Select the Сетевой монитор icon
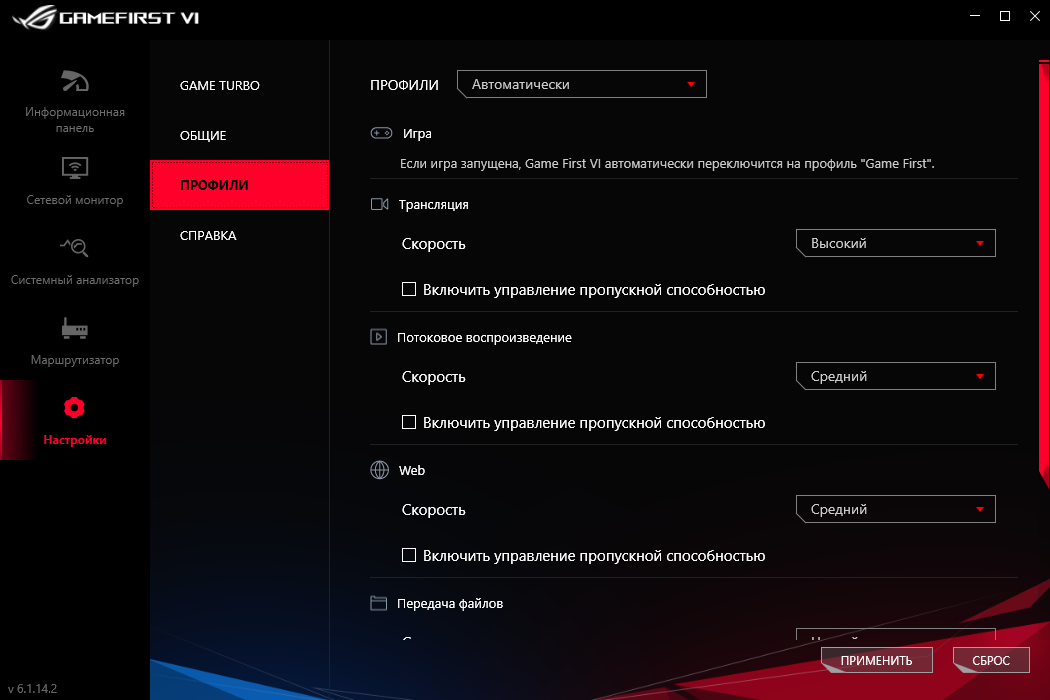Image resolution: width=1050 pixels, height=700 pixels. click(x=73, y=169)
